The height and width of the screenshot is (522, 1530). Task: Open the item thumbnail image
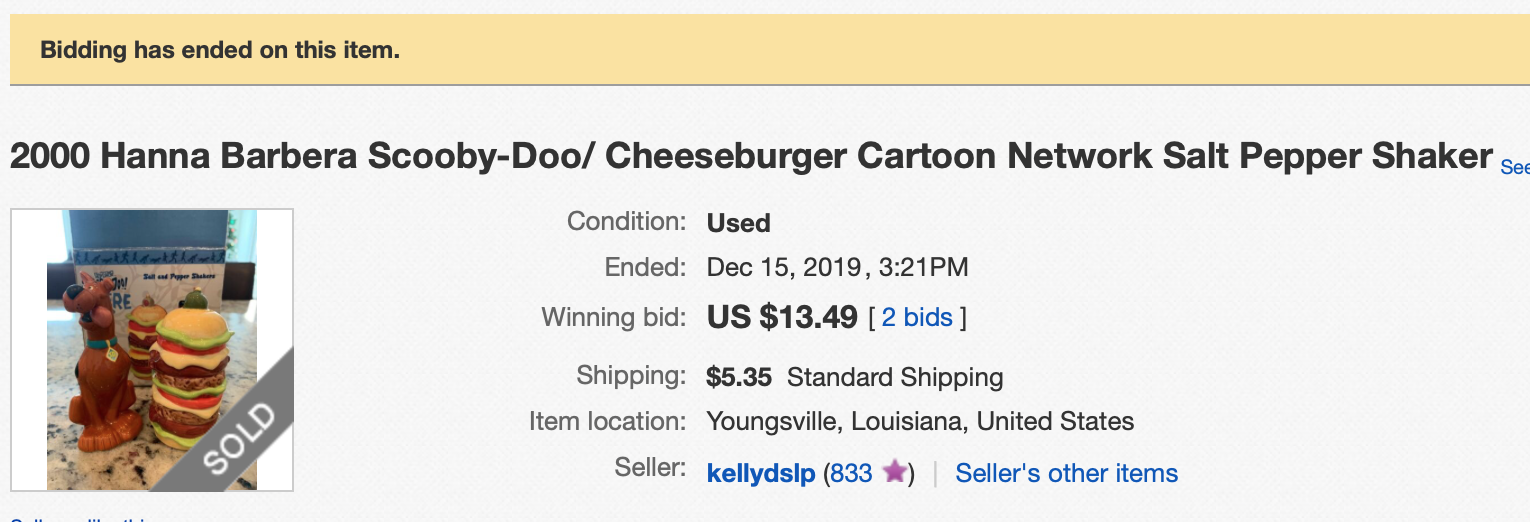(x=152, y=349)
